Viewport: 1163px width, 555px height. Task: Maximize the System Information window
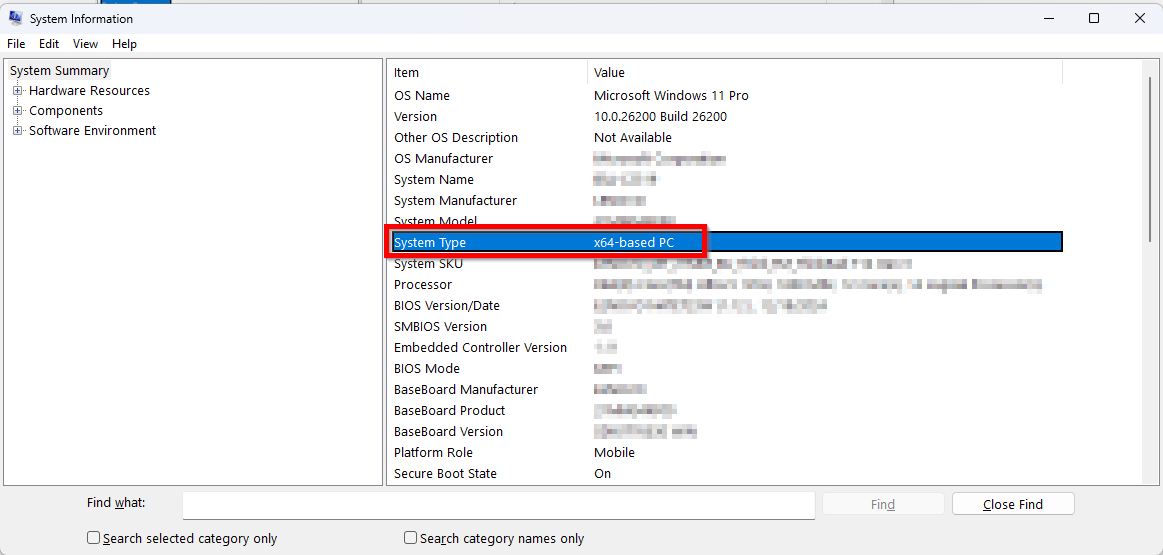1094,18
